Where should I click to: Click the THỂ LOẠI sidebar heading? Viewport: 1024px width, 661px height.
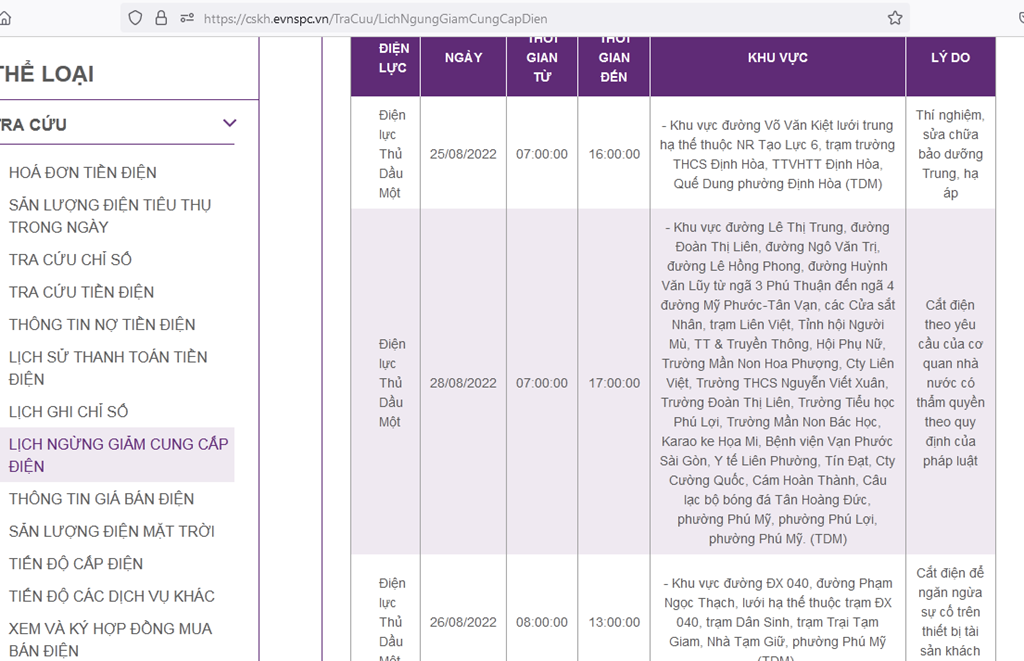[47, 74]
